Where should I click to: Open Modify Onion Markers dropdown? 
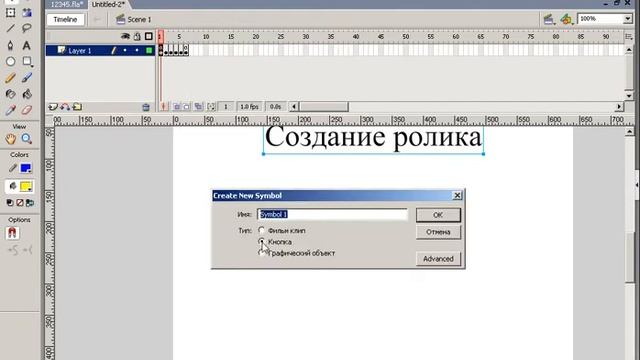[x=211, y=107]
